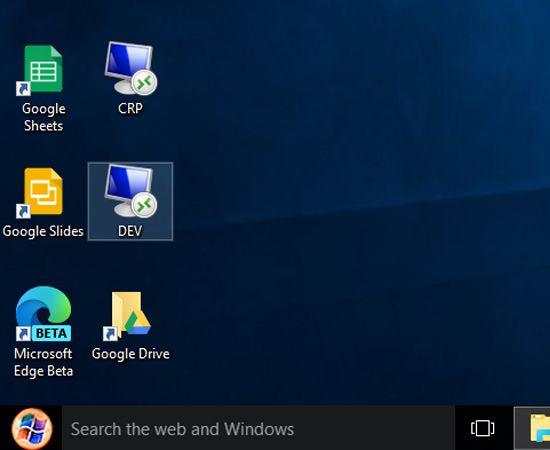The height and width of the screenshot is (450, 550).
Task: Select the Google Sheets desktop shortcut icon
Action: pyautogui.click(x=40, y=70)
